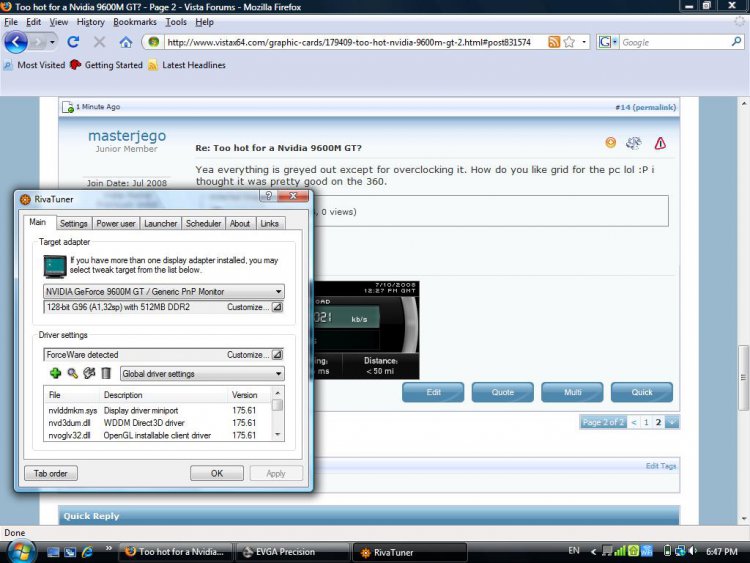The image size is (750, 563).
Task: Click the green plus add driver icon
Action: 55,373
